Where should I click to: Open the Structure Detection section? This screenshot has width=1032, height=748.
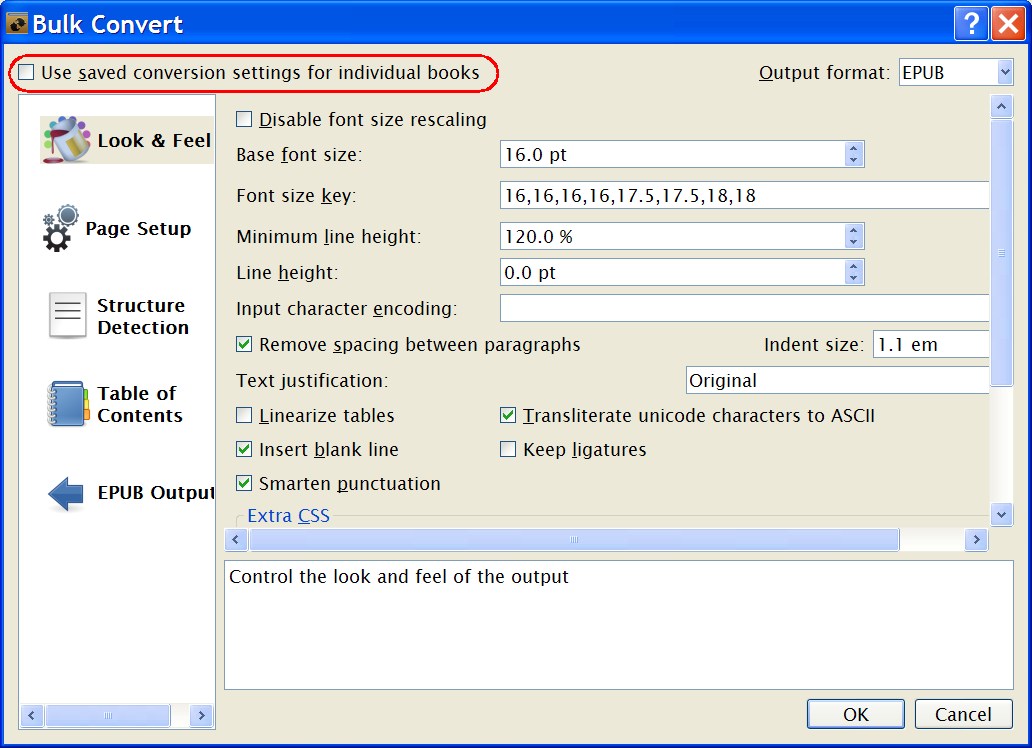118,316
